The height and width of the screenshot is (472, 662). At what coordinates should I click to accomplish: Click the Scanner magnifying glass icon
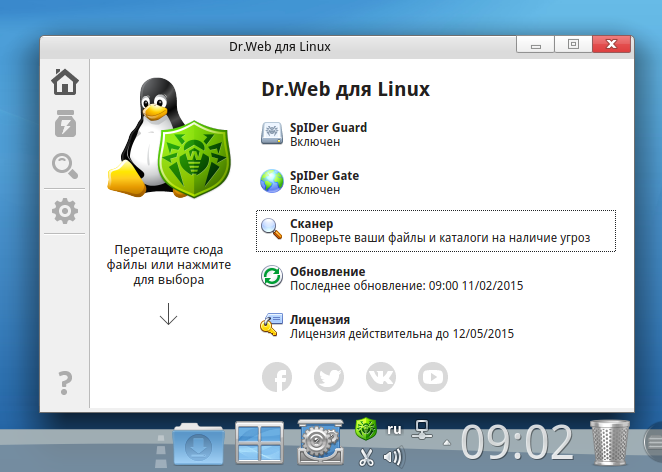tap(271, 229)
